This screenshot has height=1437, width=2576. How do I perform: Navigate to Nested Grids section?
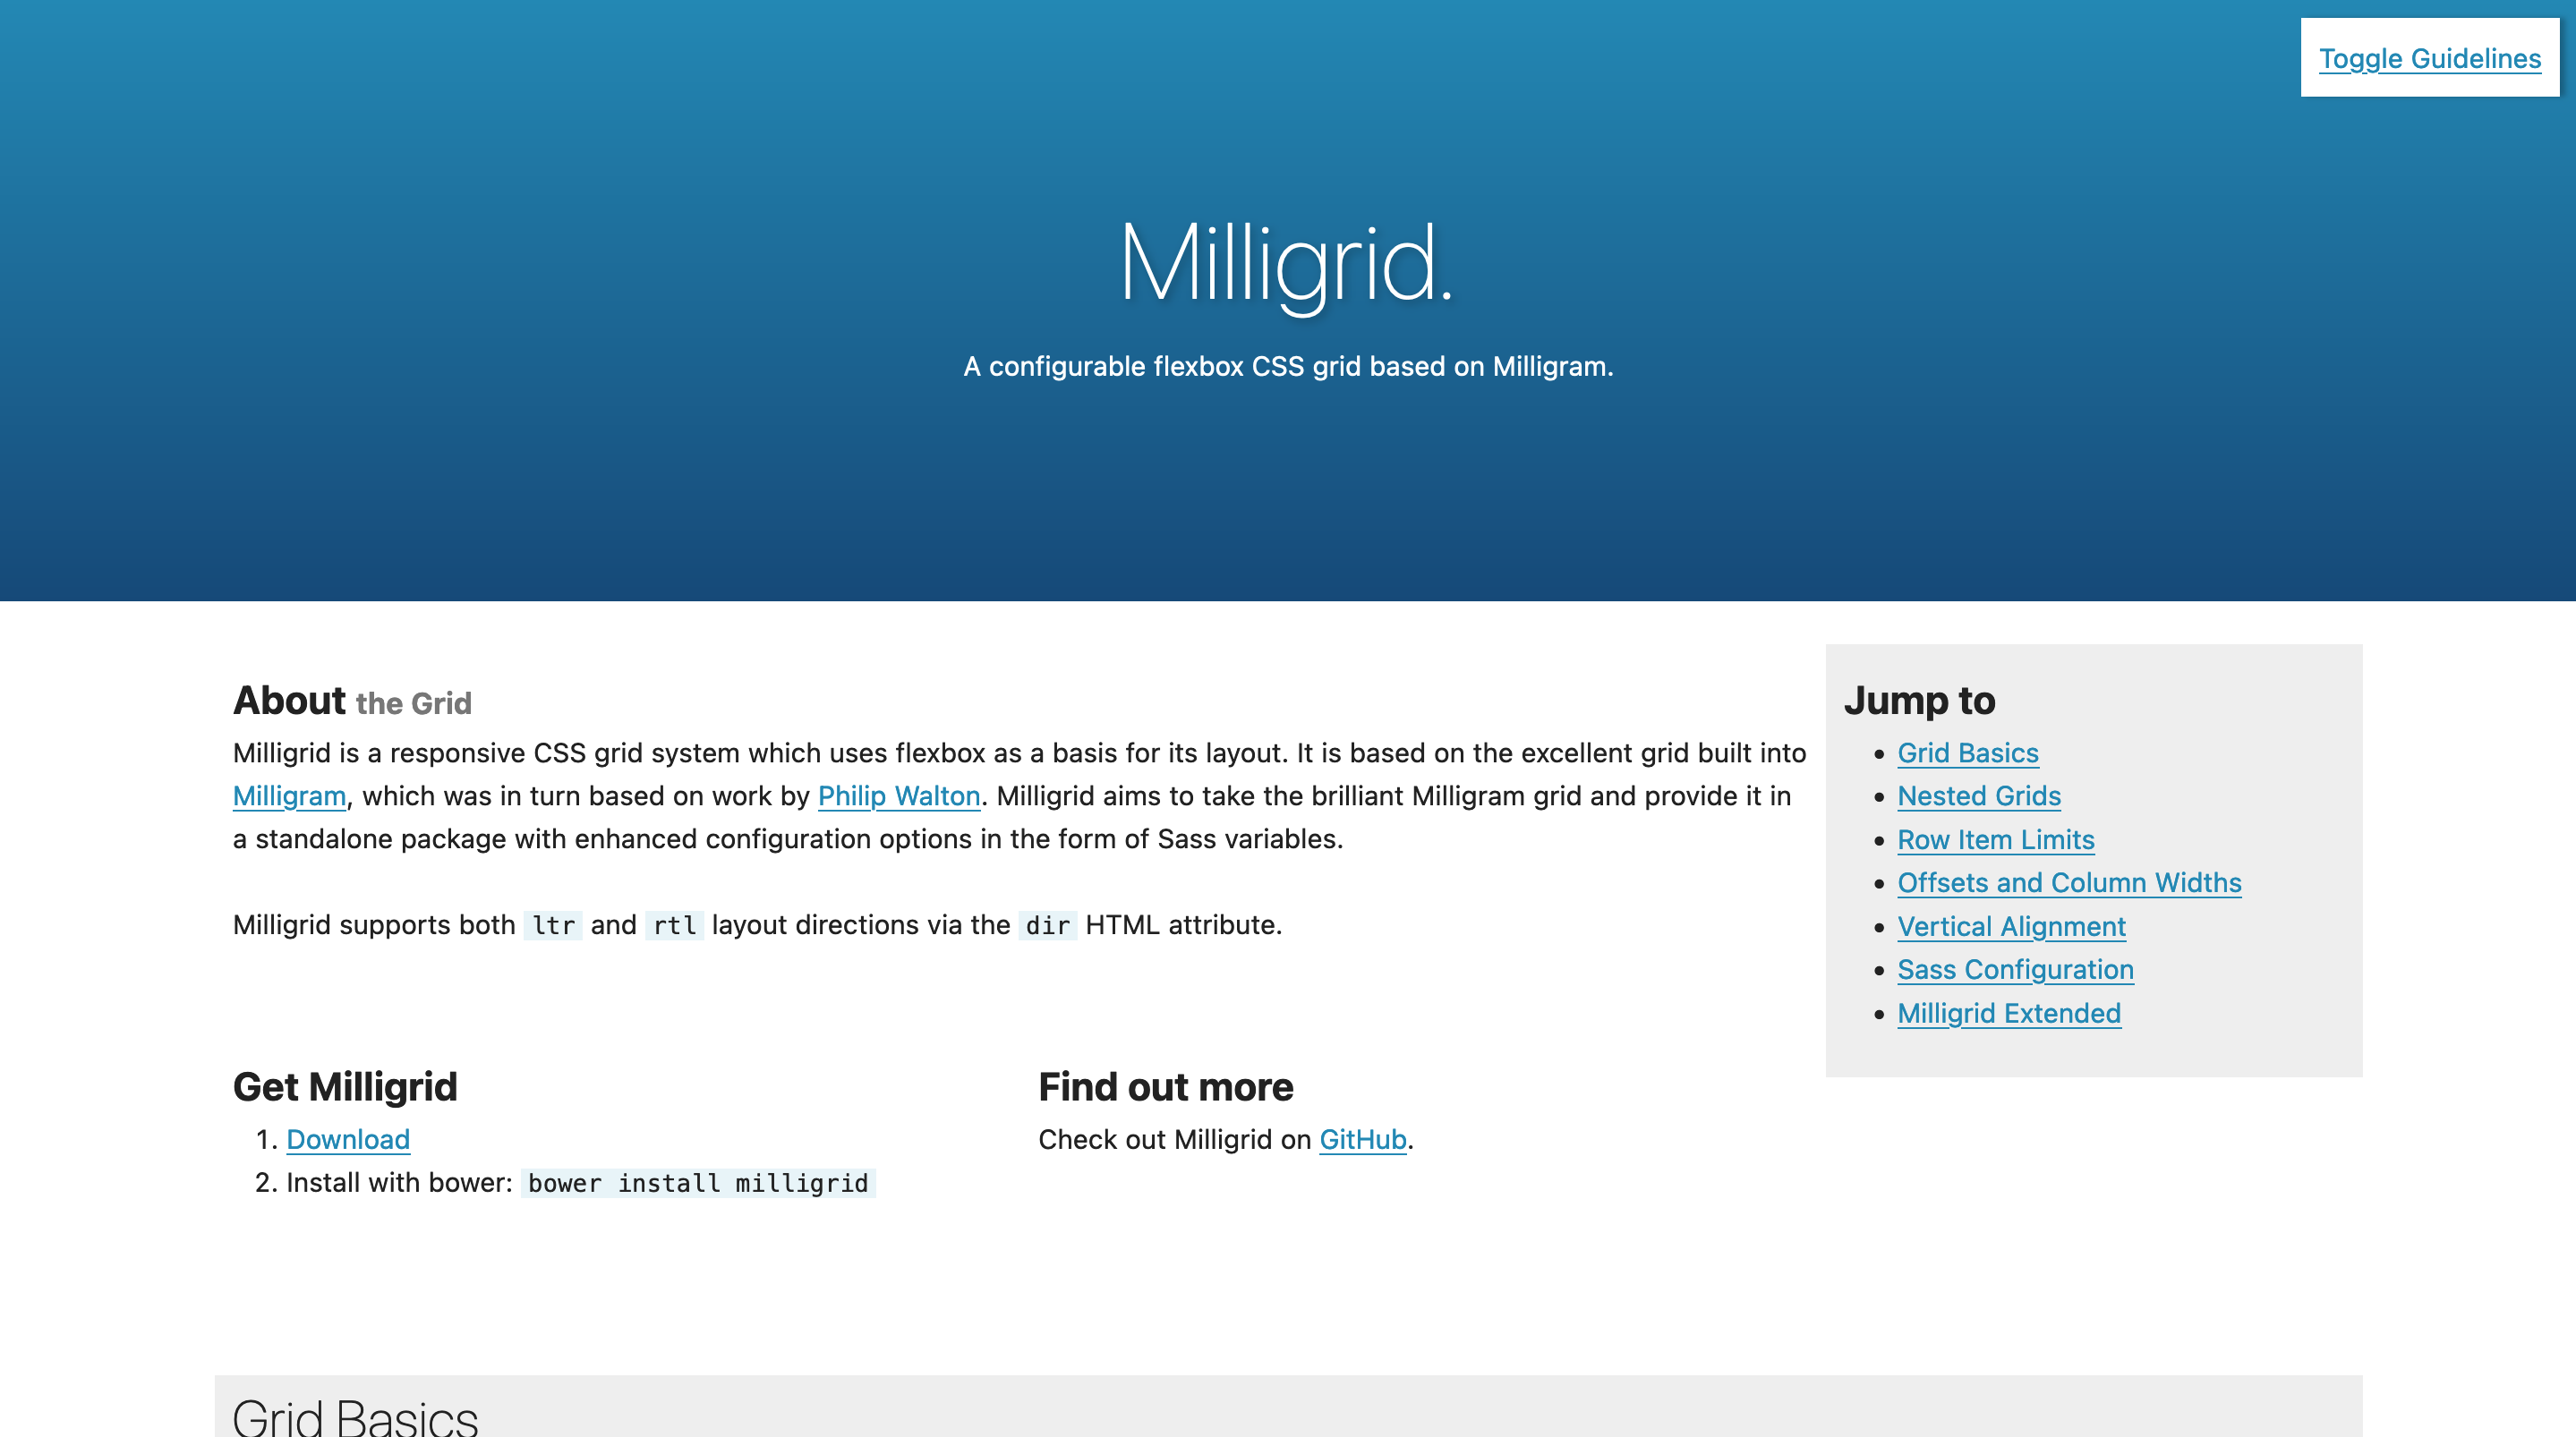[1978, 795]
